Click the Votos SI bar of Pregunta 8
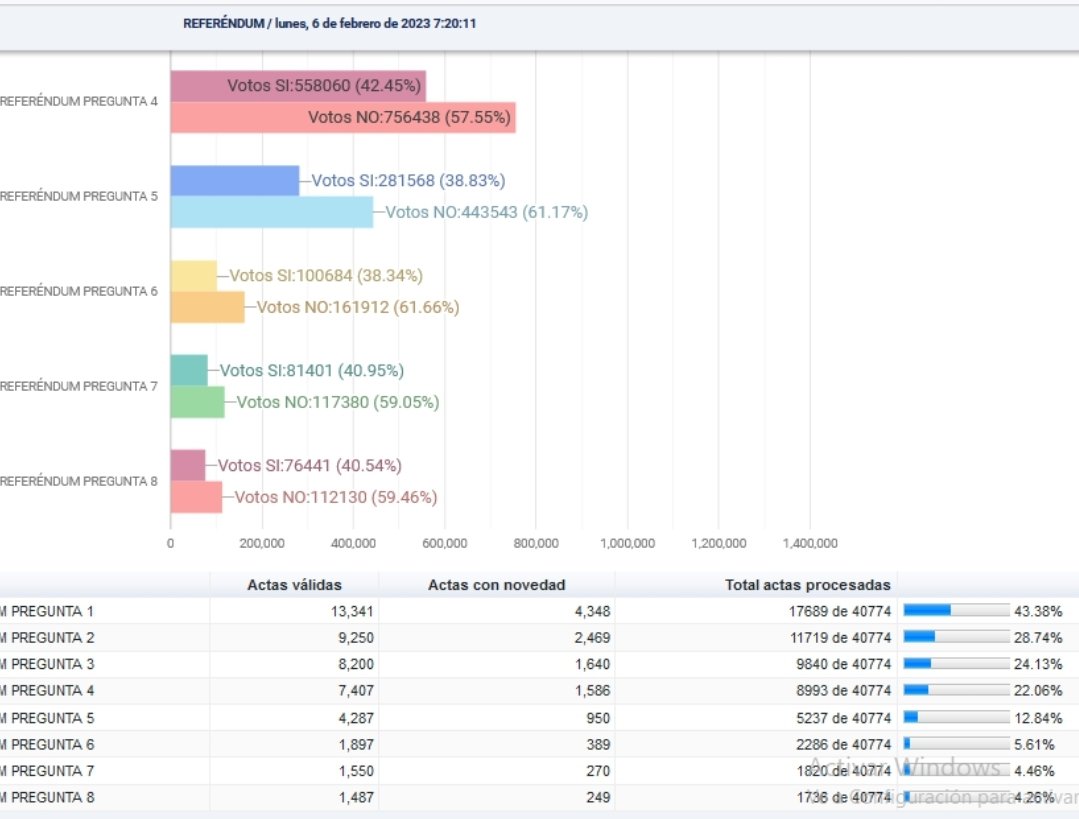 pos(188,465)
